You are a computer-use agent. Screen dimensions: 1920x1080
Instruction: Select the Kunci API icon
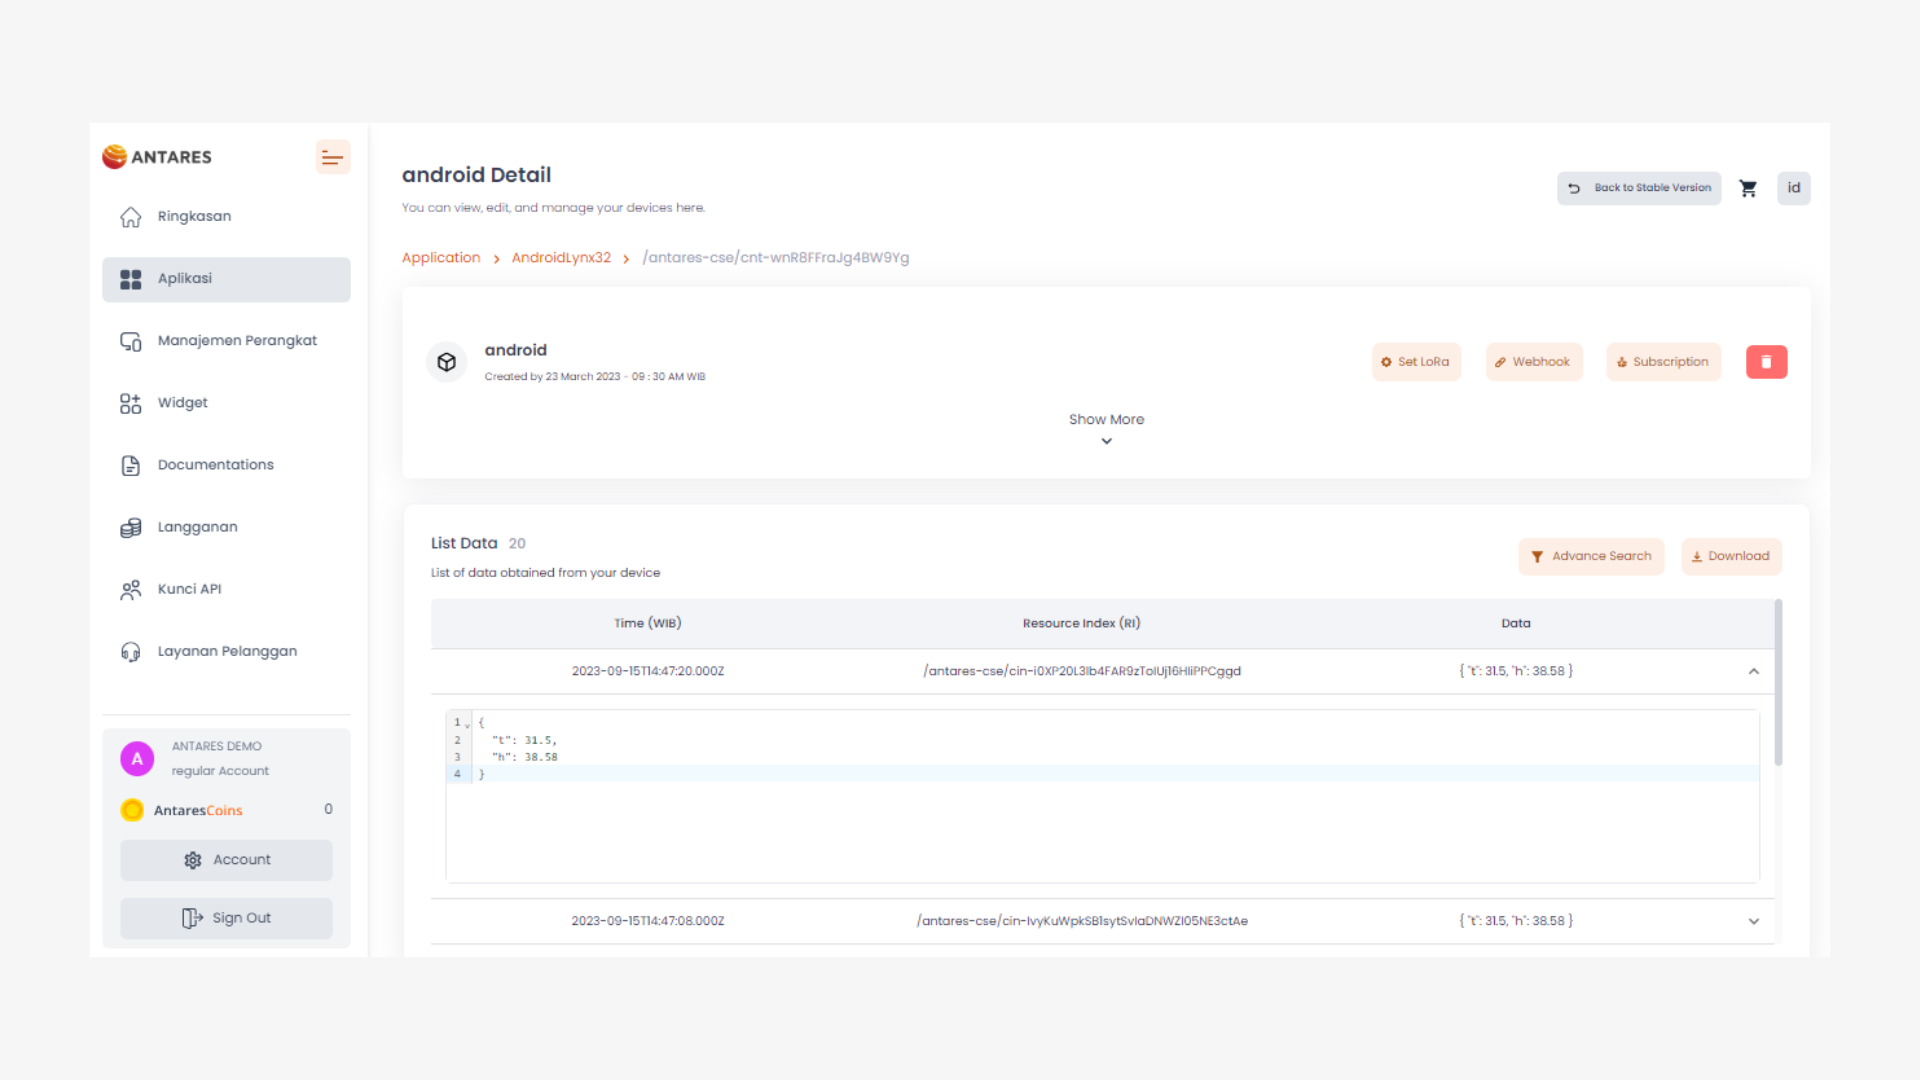click(131, 589)
